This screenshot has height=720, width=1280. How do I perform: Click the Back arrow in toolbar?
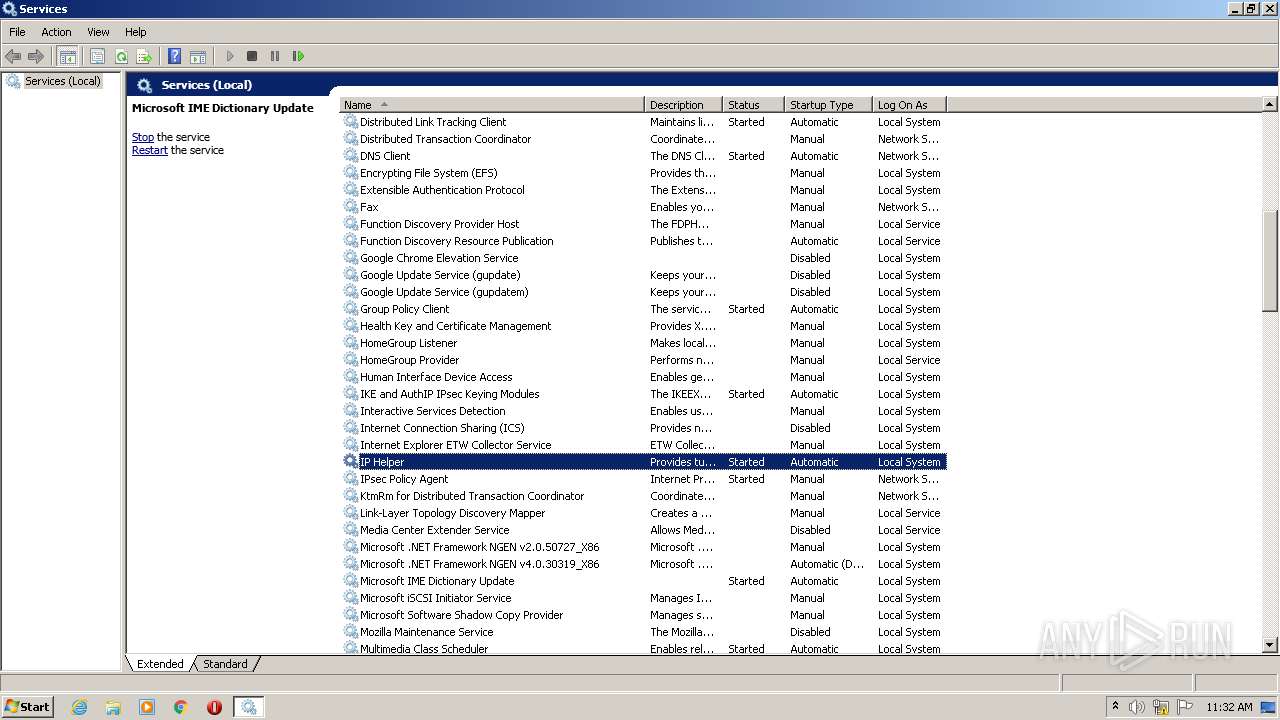(13, 57)
